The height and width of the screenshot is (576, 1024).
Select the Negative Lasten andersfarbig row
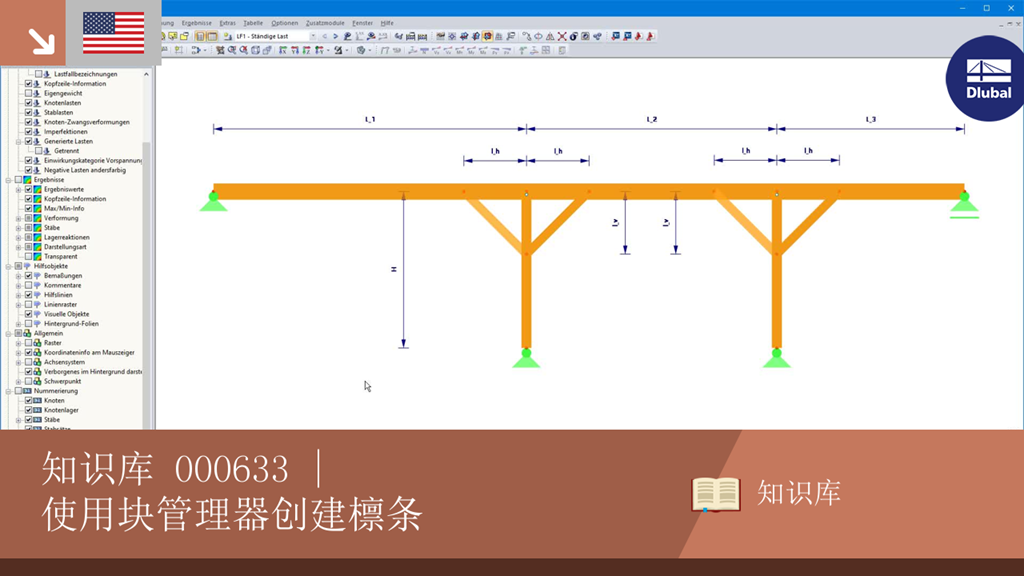tap(85, 170)
